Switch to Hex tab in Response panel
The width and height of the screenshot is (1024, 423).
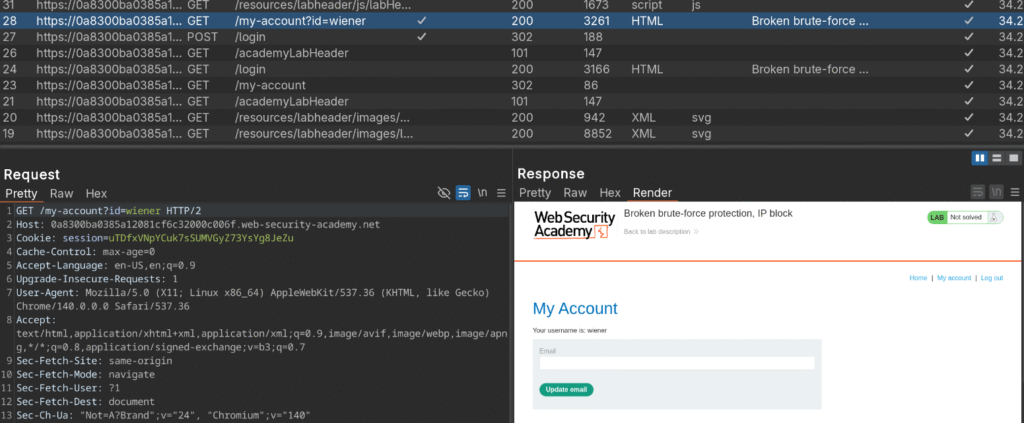click(609, 193)
